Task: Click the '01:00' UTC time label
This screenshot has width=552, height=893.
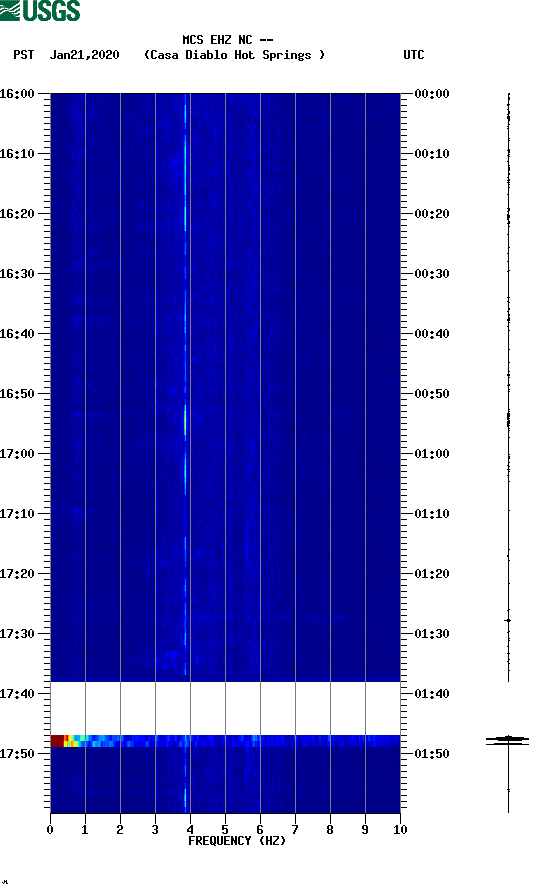Action: tap(432, 454)
